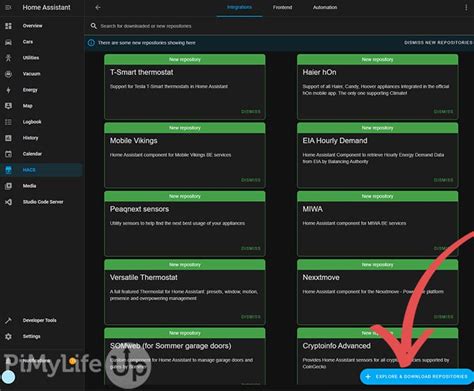Open the Nexxtmove repository title
Image resolution: width=474 pixels, height=391 pixels.
[x=321, y=277]
